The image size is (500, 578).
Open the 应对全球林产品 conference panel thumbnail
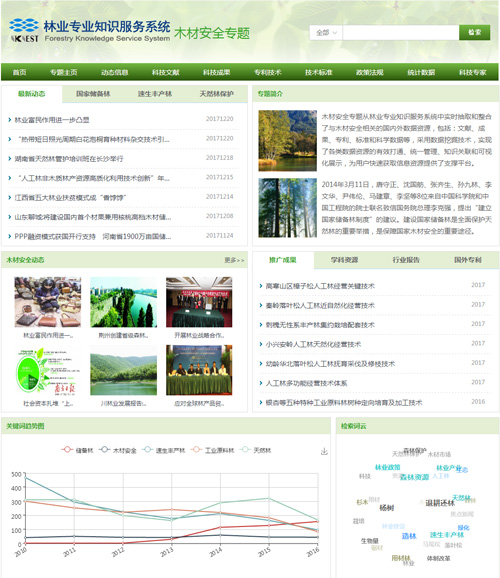[199, 370]
